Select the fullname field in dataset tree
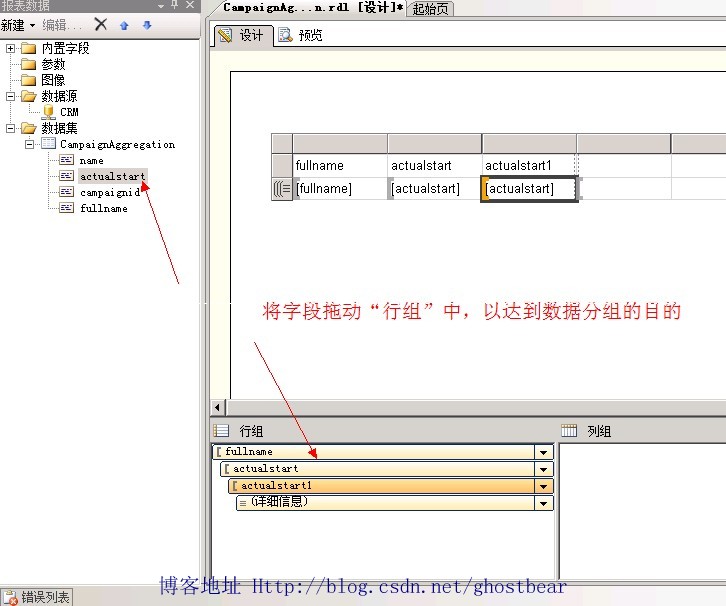This screenshot has width=726, height=606. click(x=104, y=208)
